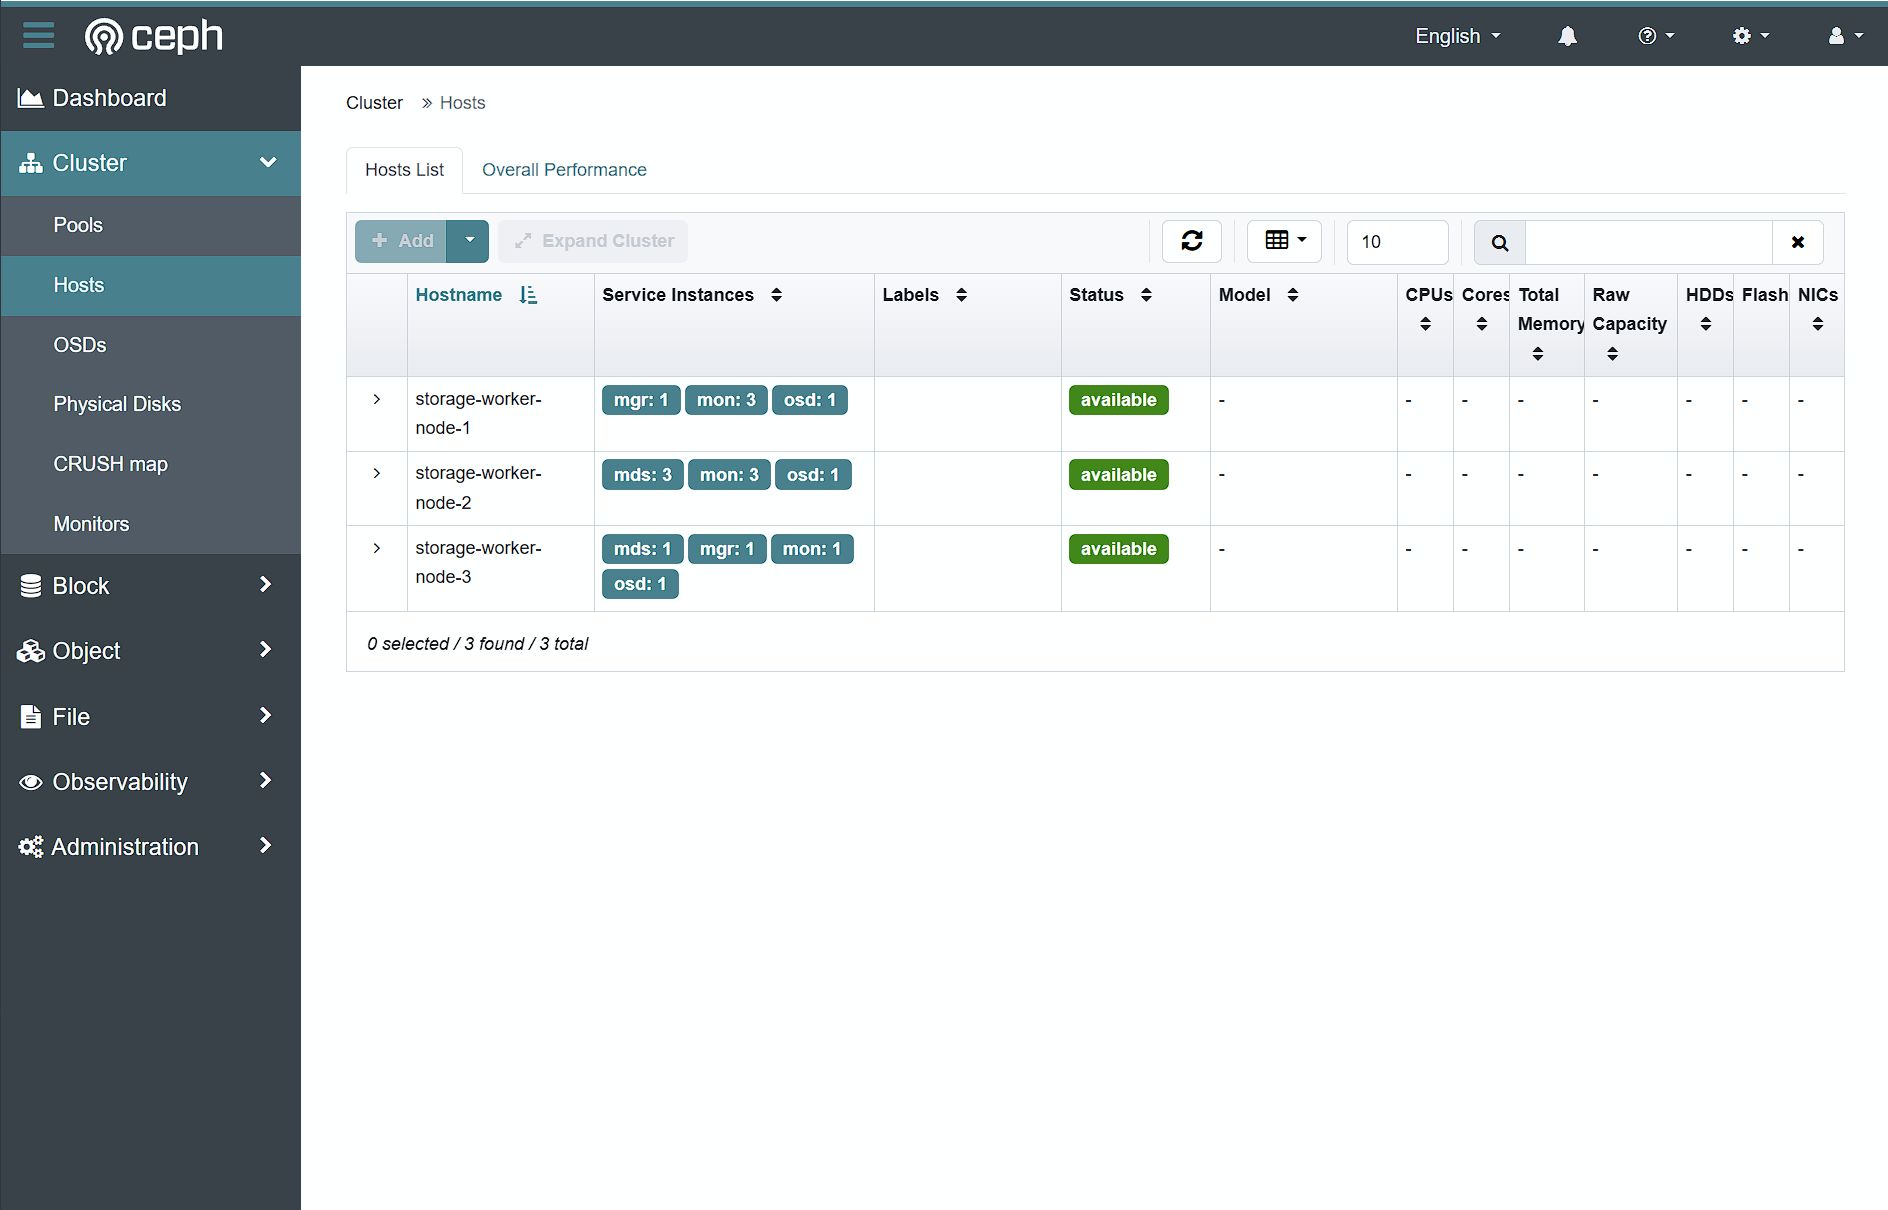Toggle sorting on the Status column
This screenshot has height=1210, width=1888.
tap(1146, 295)
